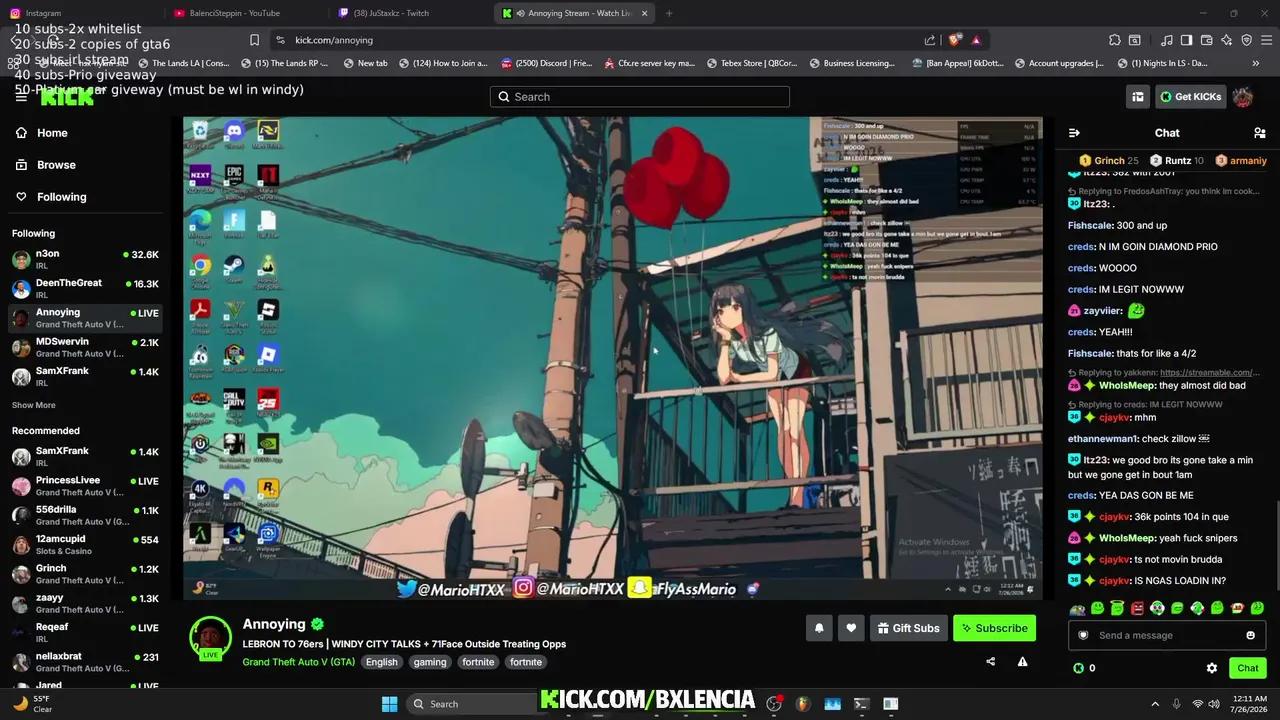
Task: Click the Grand Theft Auto V category link
Action: (x=298, y=662)
